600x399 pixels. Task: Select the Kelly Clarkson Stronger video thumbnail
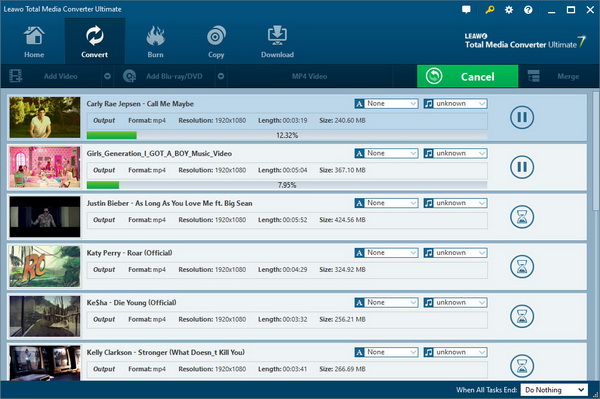coord(45,363)
